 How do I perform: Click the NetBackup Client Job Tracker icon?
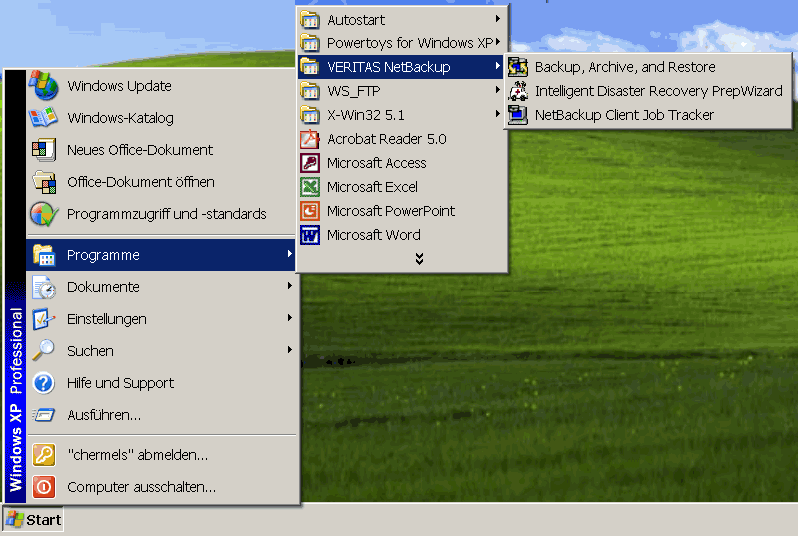[x=518, y=115]
